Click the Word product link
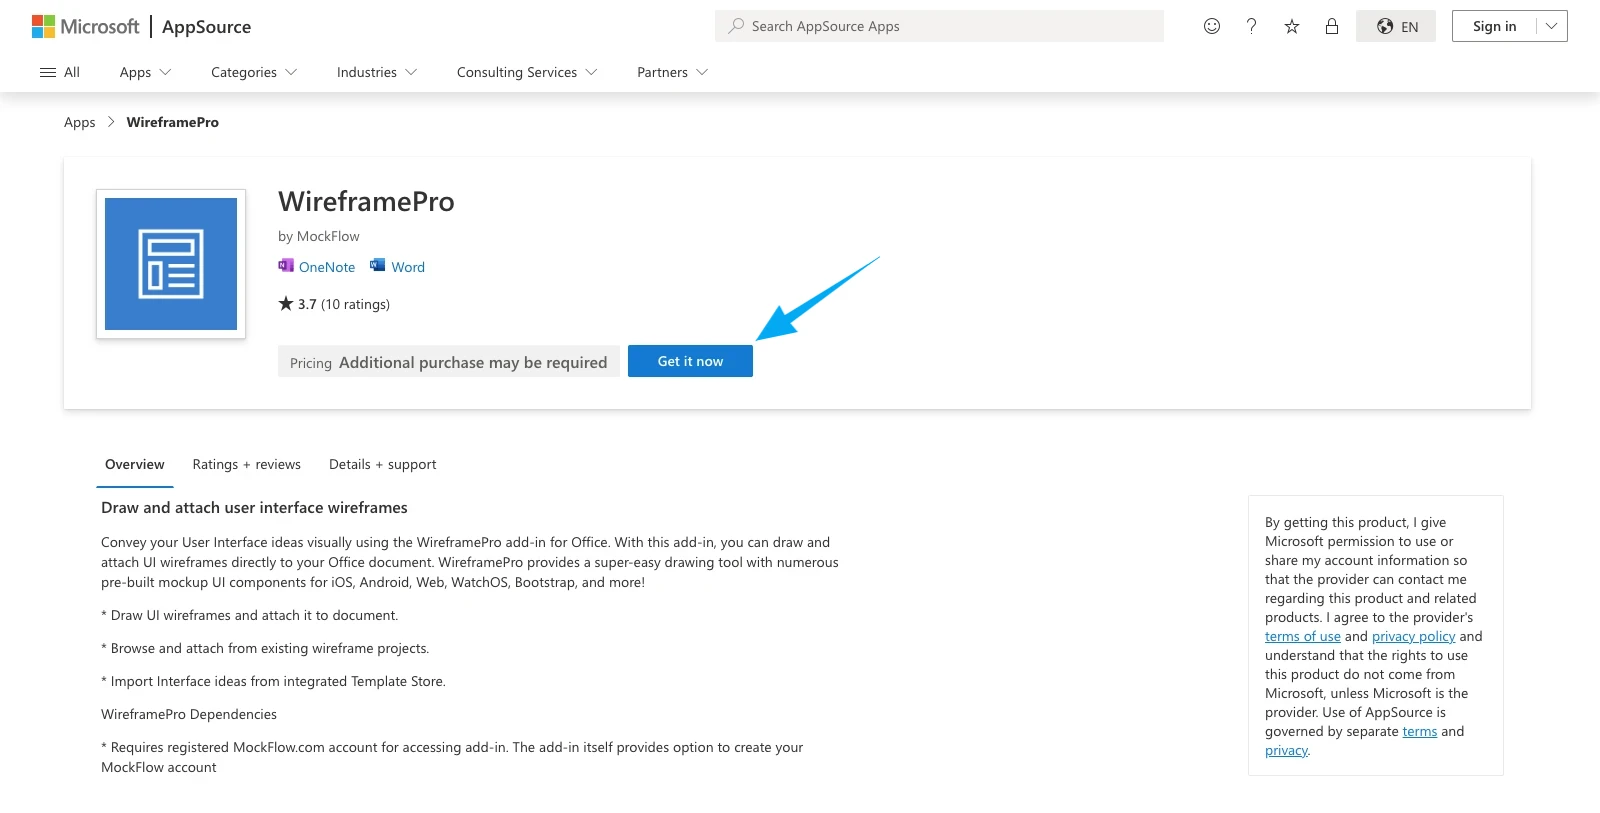1600x813 pixels. (x=408, y=267)
